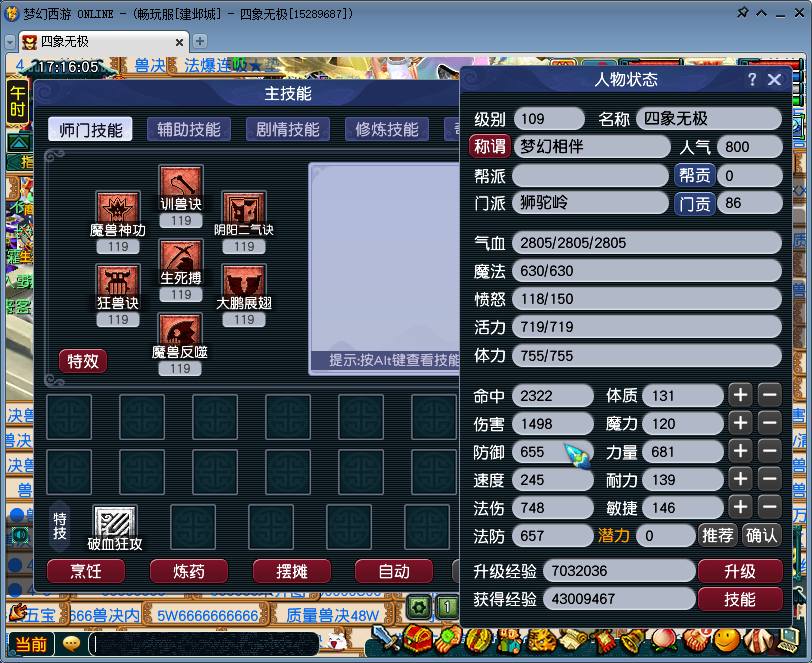Decrease 耐力 with minus button
Viewport: 812px width, 663px height.
click(770, 479)
